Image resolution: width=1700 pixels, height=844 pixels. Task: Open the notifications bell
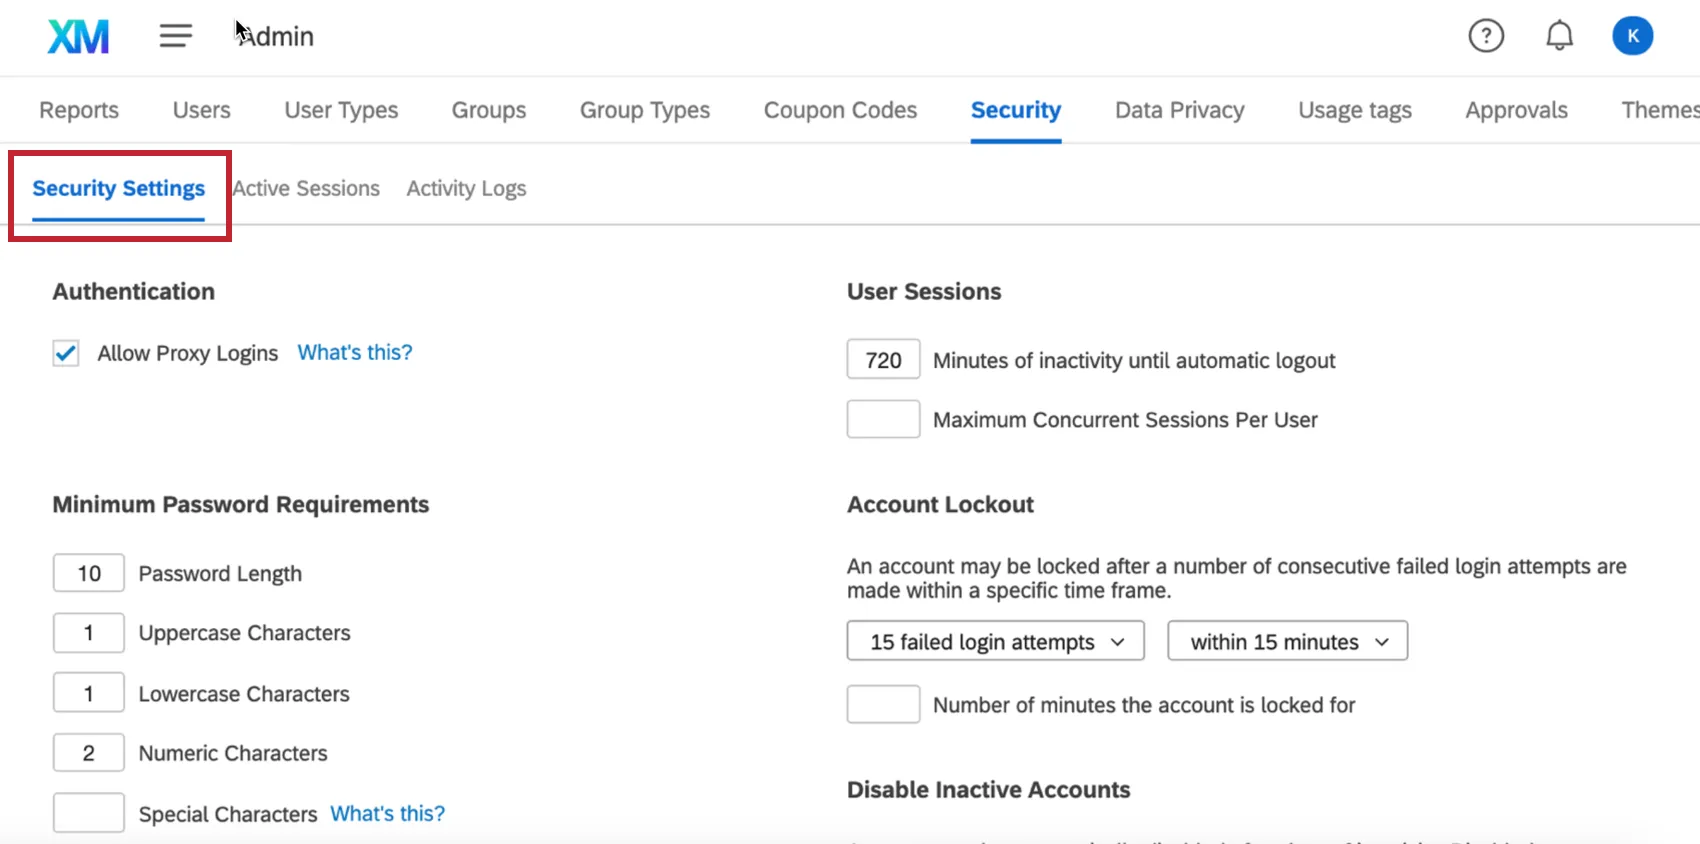pyautogui.click(x=1559, y=37)
